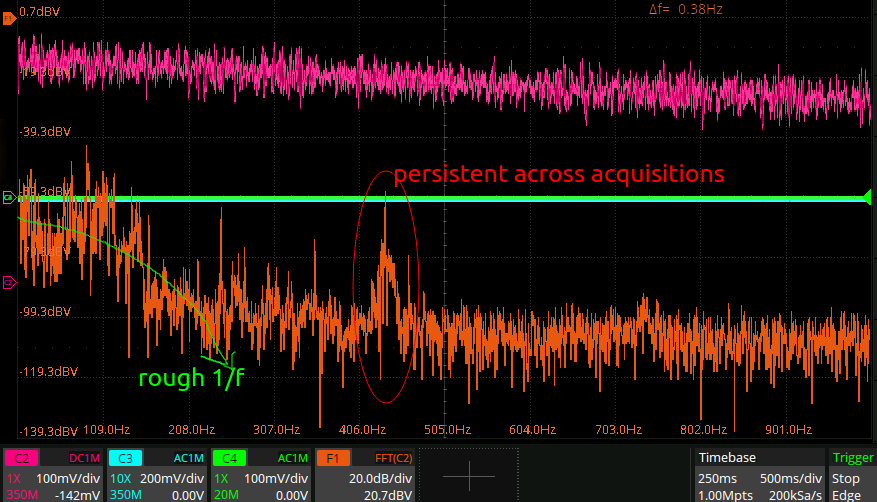
Task: Open the cyan C3 channel badge
Action: (125, 458)
